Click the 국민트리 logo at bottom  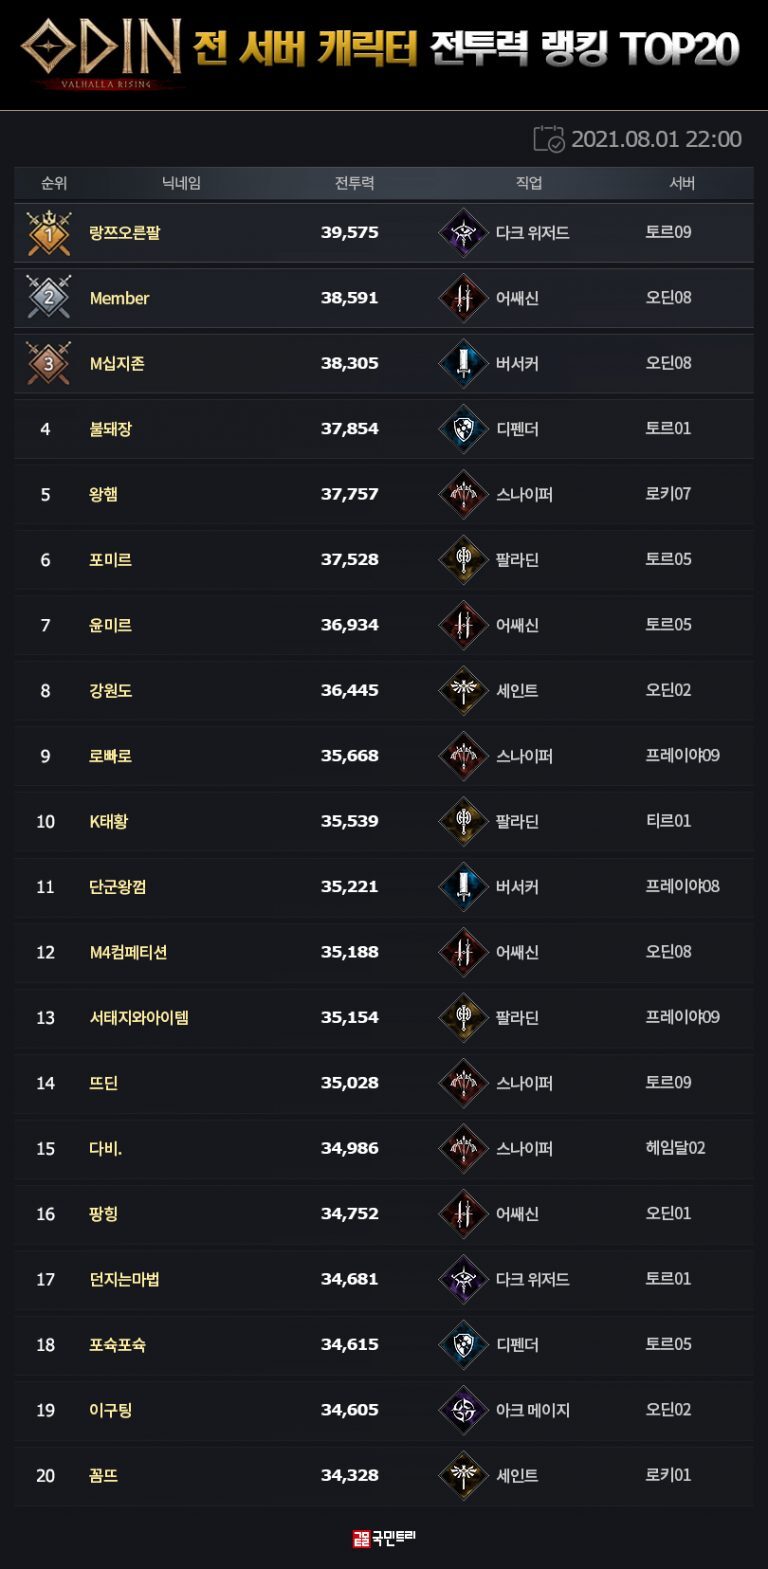pos(384,1538)
